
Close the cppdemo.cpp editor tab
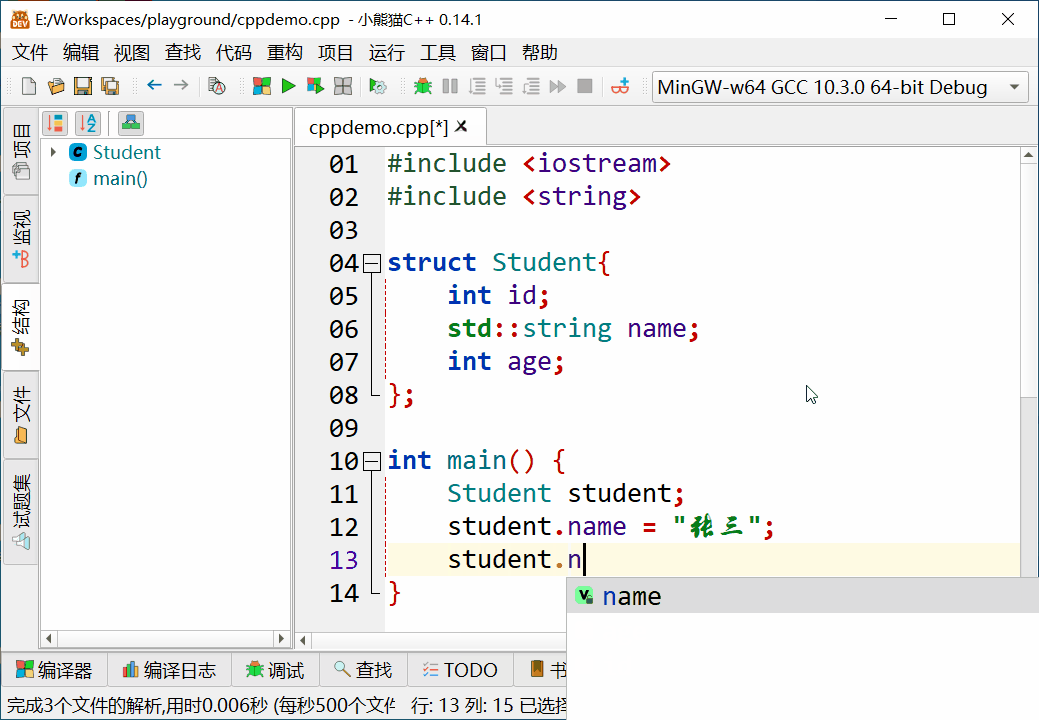(463, 127)
